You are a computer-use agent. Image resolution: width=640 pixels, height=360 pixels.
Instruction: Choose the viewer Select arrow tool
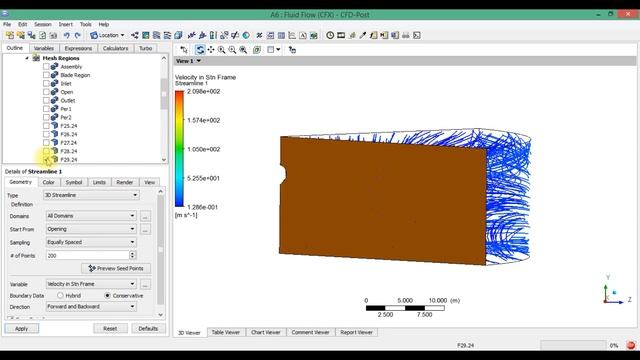point(184,50)
